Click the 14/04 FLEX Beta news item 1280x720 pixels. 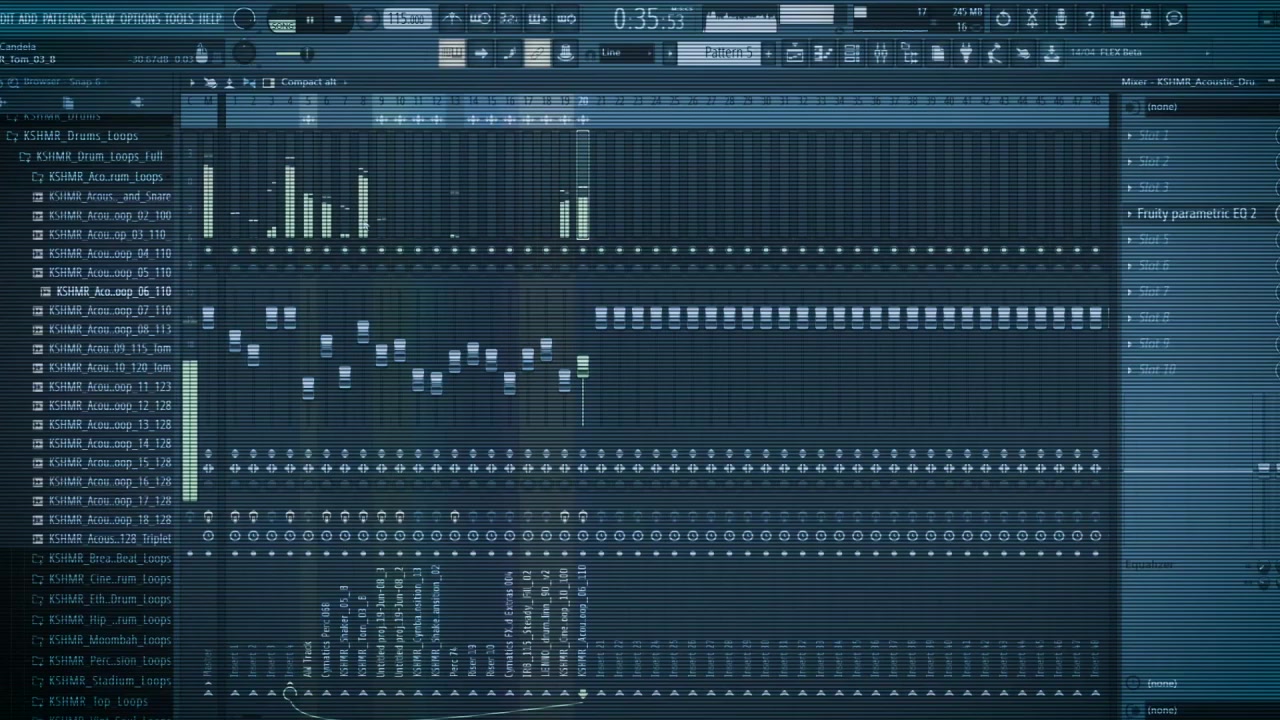[1105, 53]
